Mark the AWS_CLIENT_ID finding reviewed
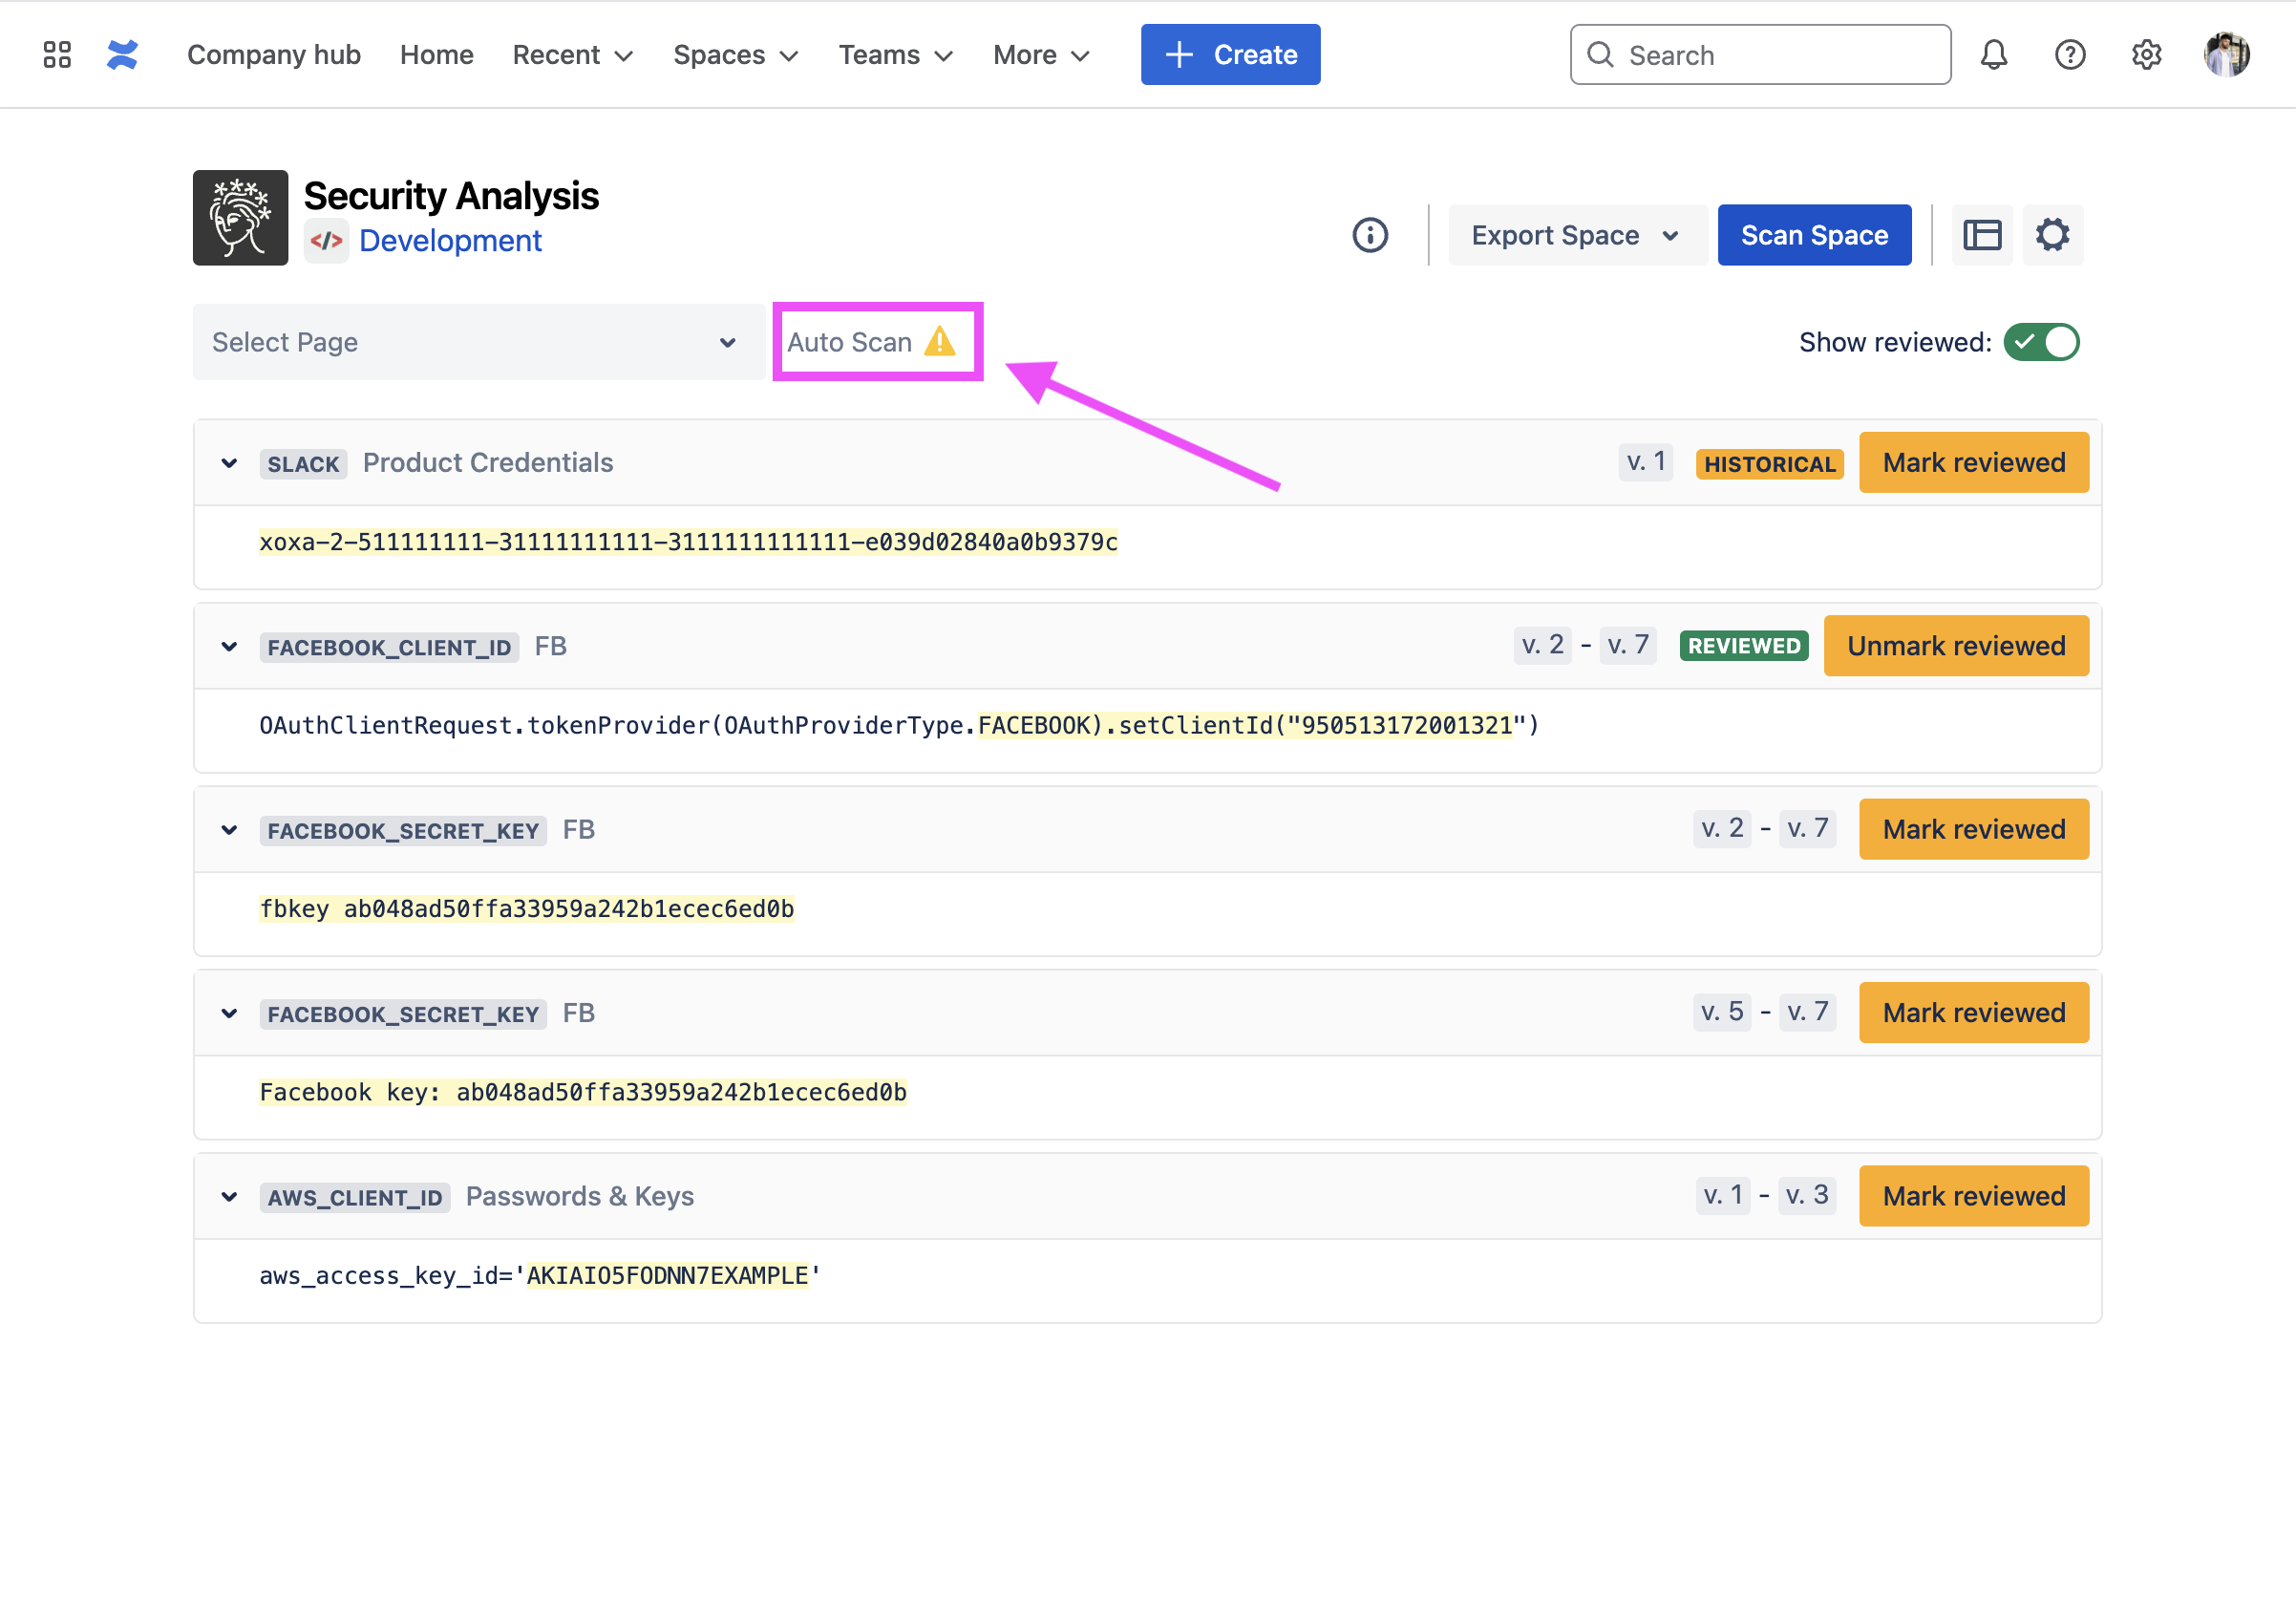This screenshot has height=1622, width=2296. point(1973,1197)
